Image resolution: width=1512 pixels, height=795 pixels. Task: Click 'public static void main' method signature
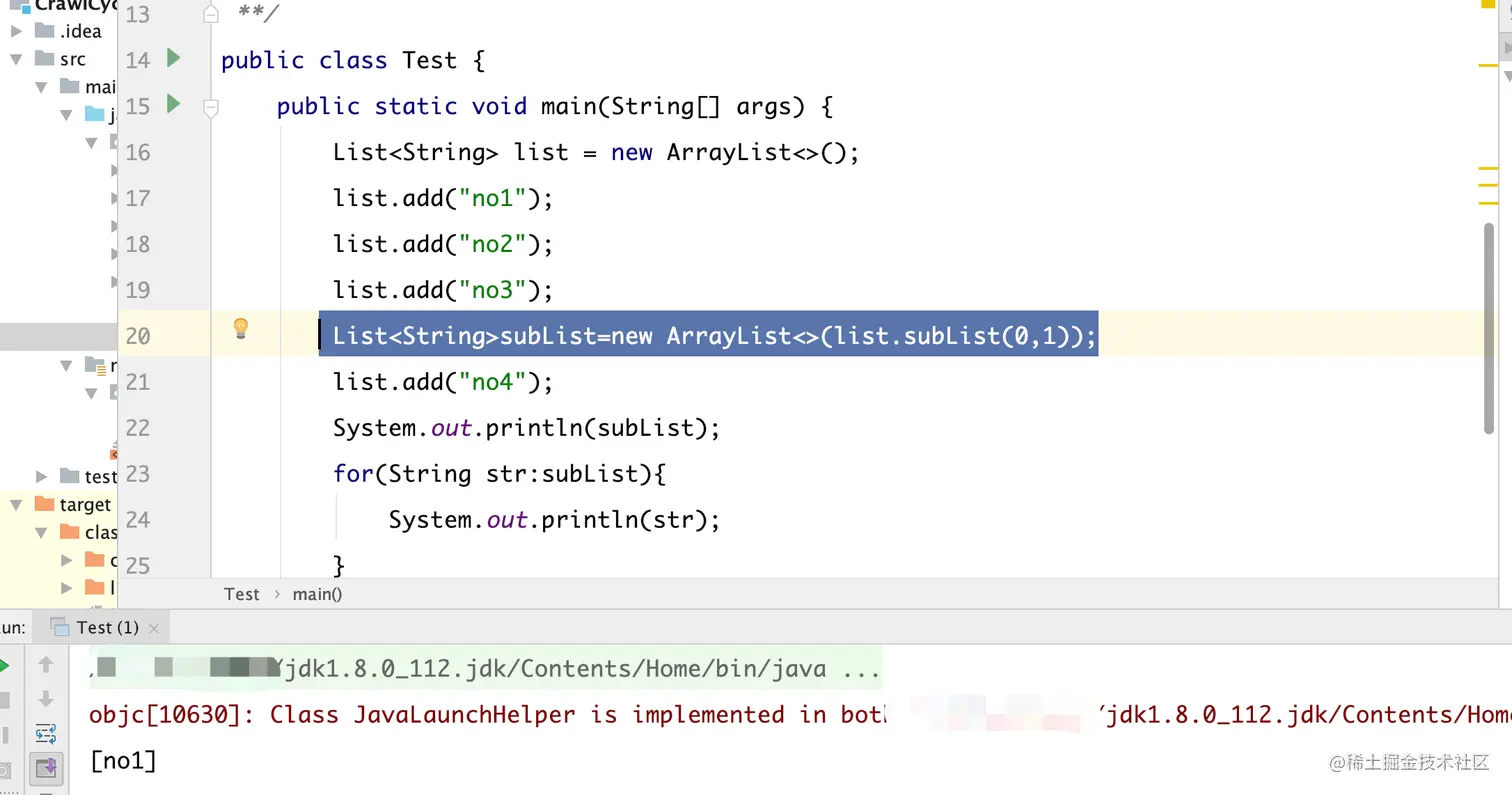tap(555, 106)
